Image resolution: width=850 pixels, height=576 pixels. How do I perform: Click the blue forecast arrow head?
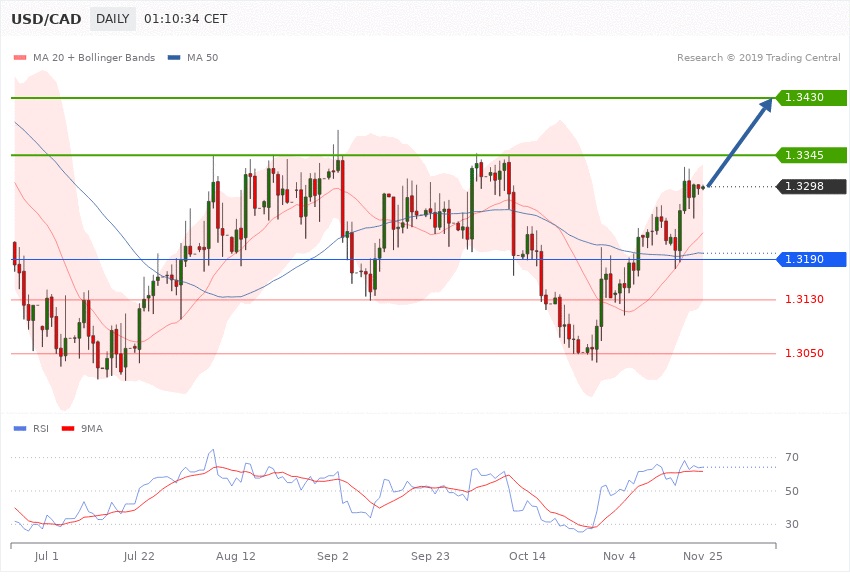tap(765, 105)
